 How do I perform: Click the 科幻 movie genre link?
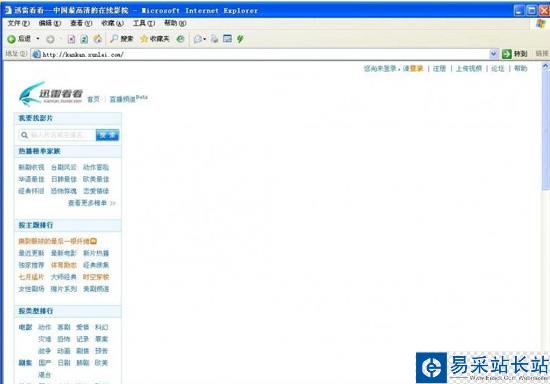coord(101,327)
